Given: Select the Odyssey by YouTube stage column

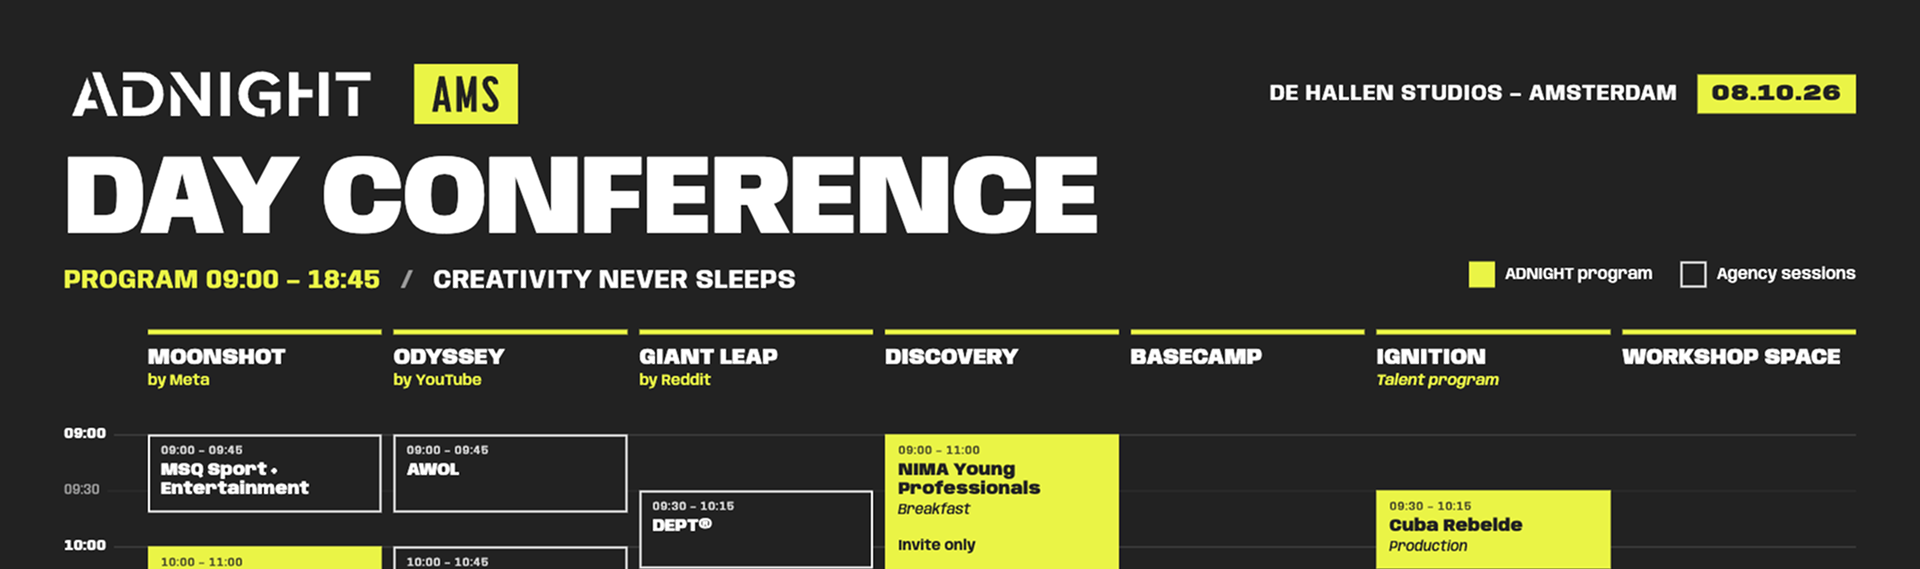Looking at the screenshot, I should click(x=510, y=366).
